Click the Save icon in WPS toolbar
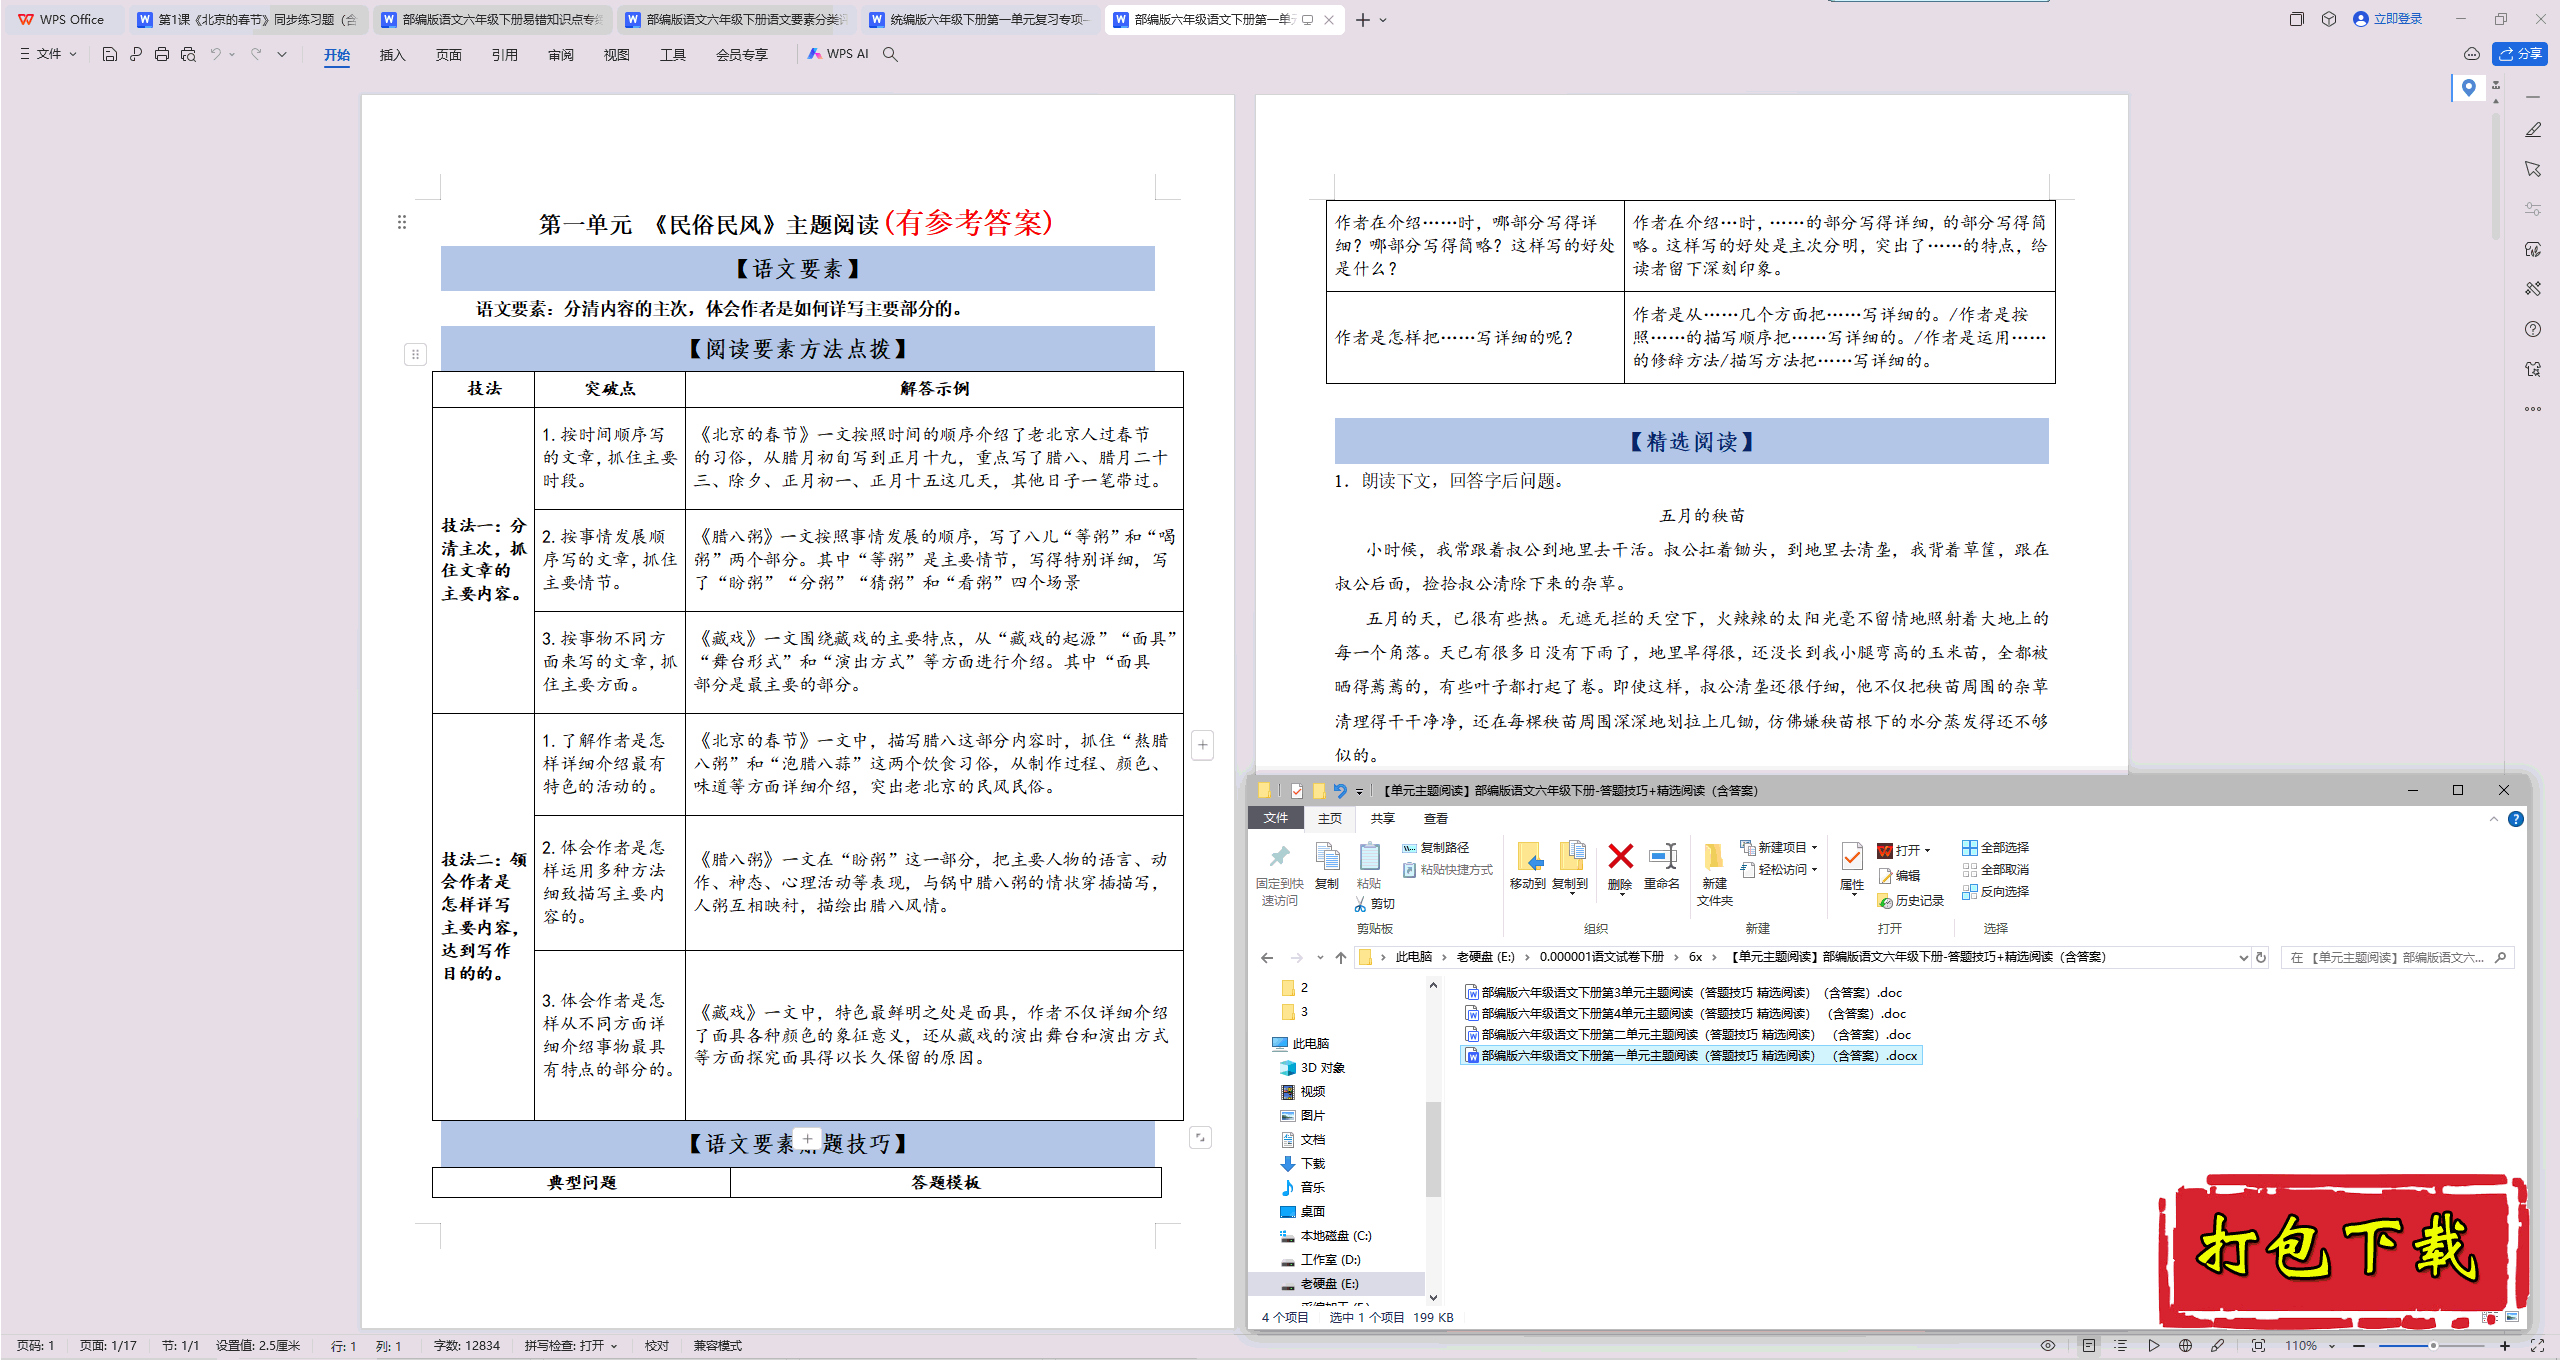This screenshot has height=1360, width=2560. 109,54
